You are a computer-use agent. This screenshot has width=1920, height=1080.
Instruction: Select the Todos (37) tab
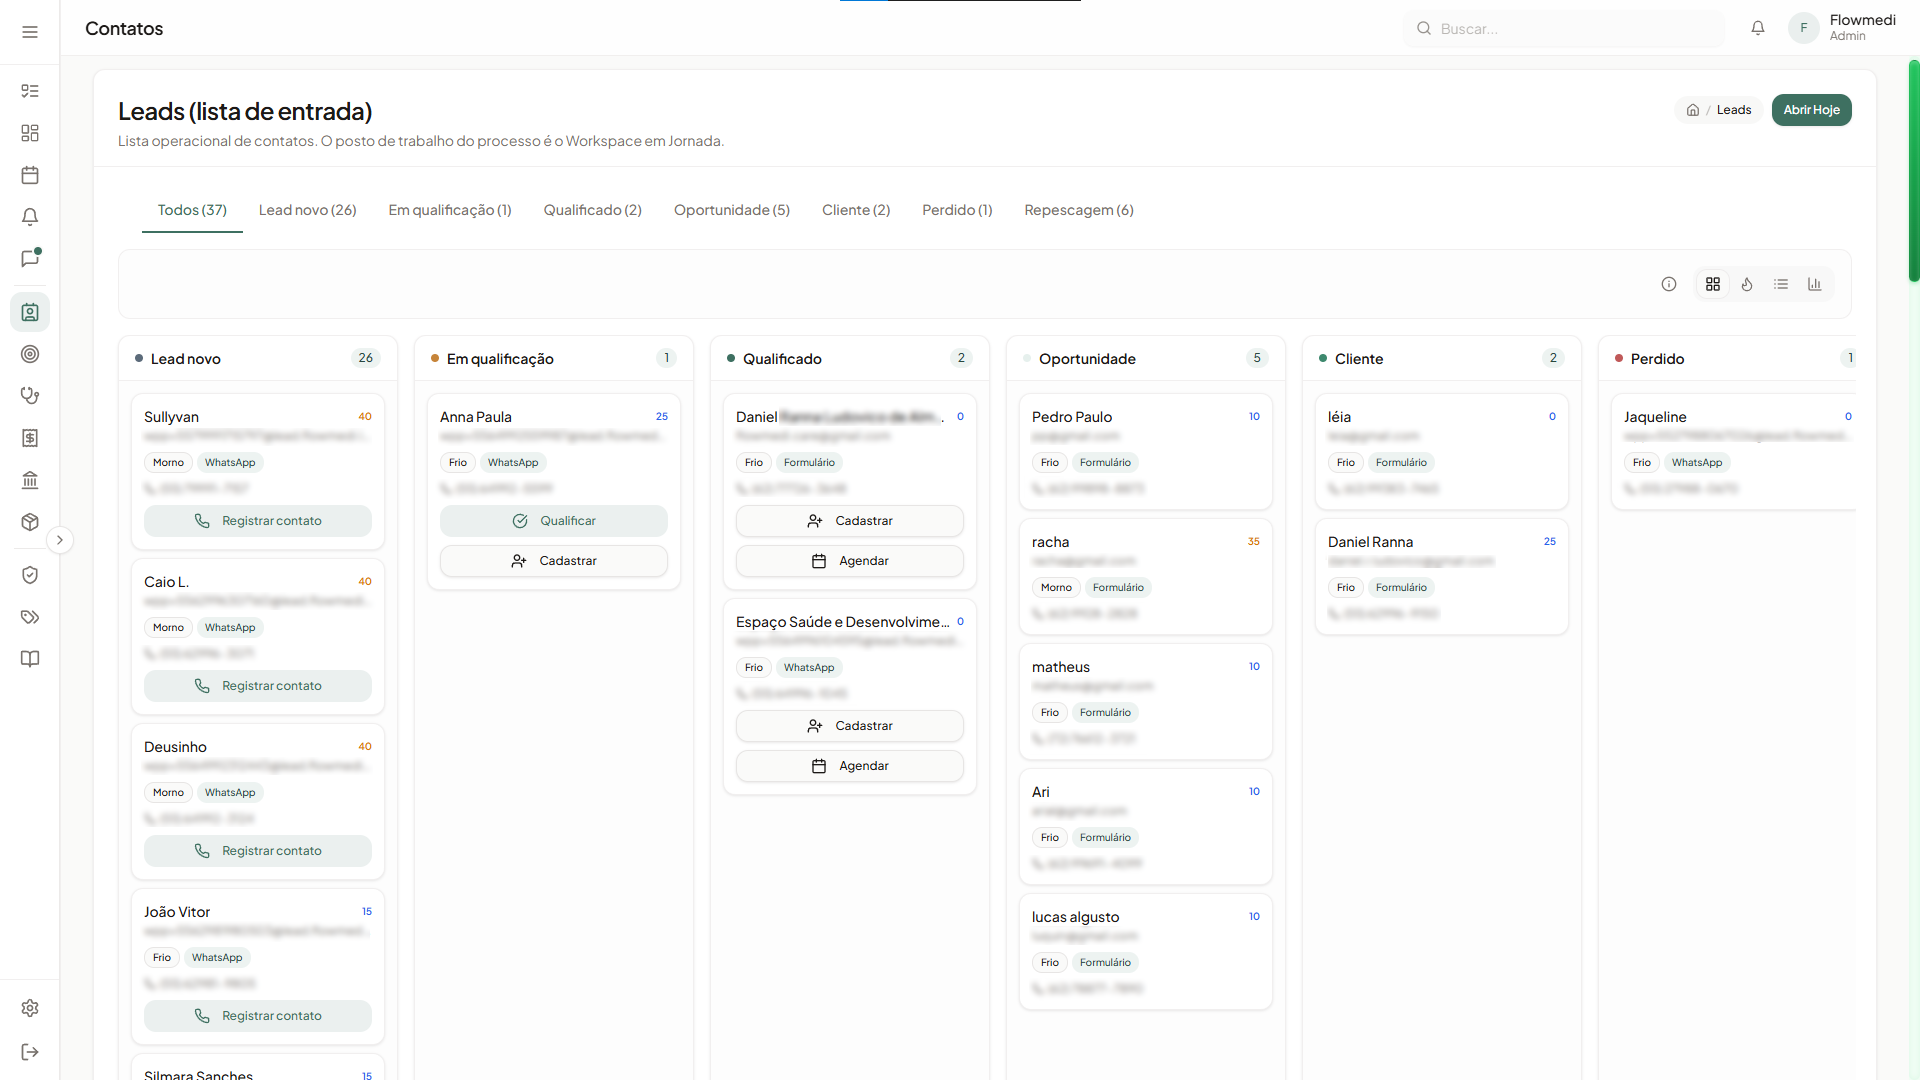(192, 210)
